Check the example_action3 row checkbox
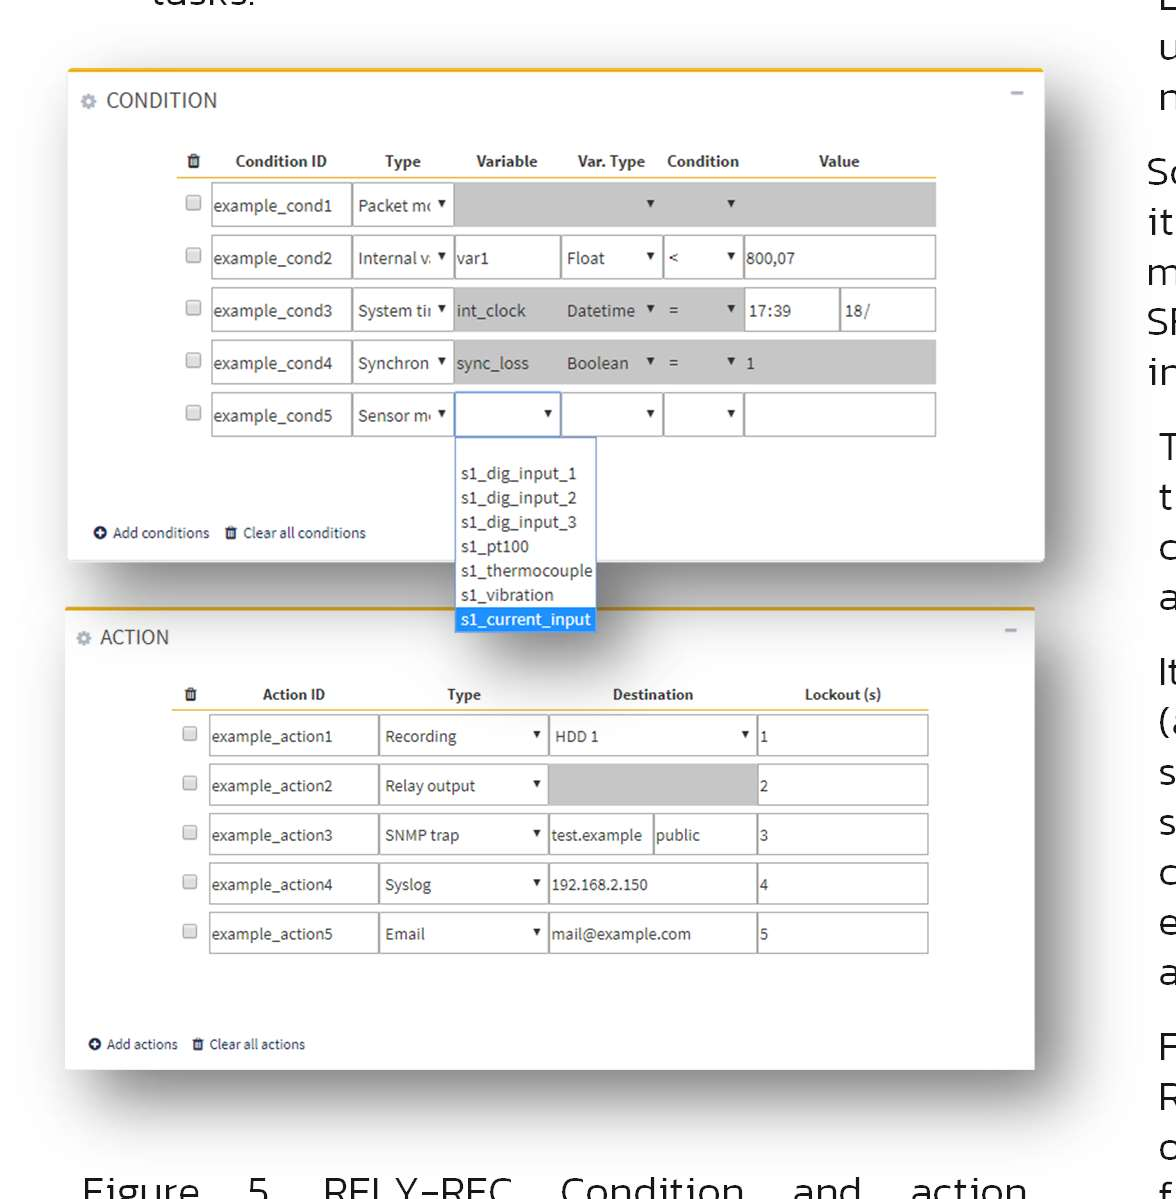Screen dimensions: 1176x1199 click(190, 833)
